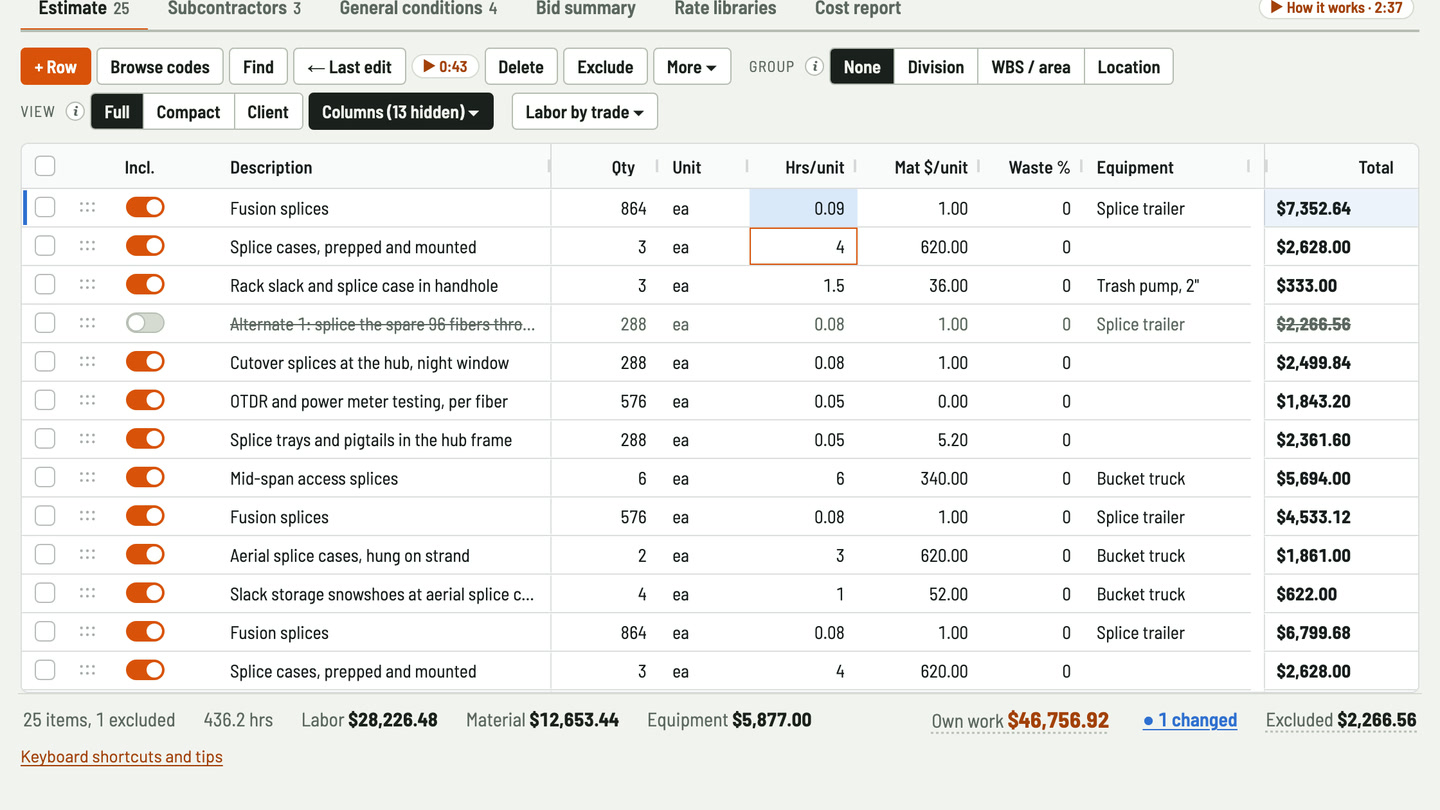This screenshot has height=810, width=1440.
Task: Select the Qty cell showing 576 for OTDR testing
Action: point(604,401)
